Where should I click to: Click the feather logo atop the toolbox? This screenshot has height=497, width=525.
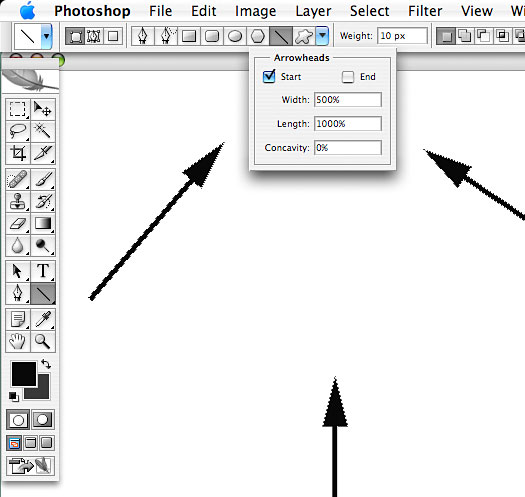pos(30,81)
